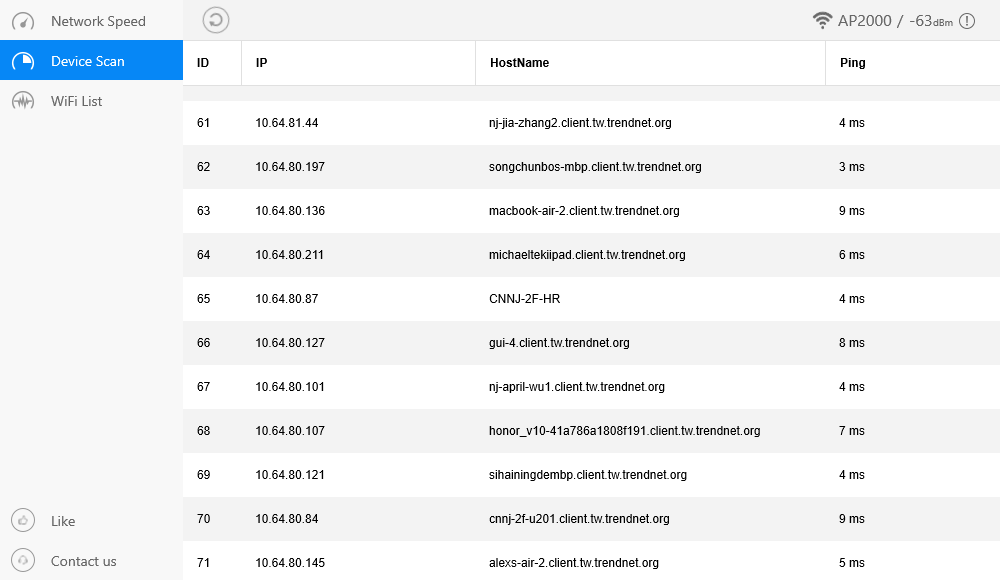This screenshot has width=1000, height=580.
Task: Click the ID column header
Action: tap(203, 62)
